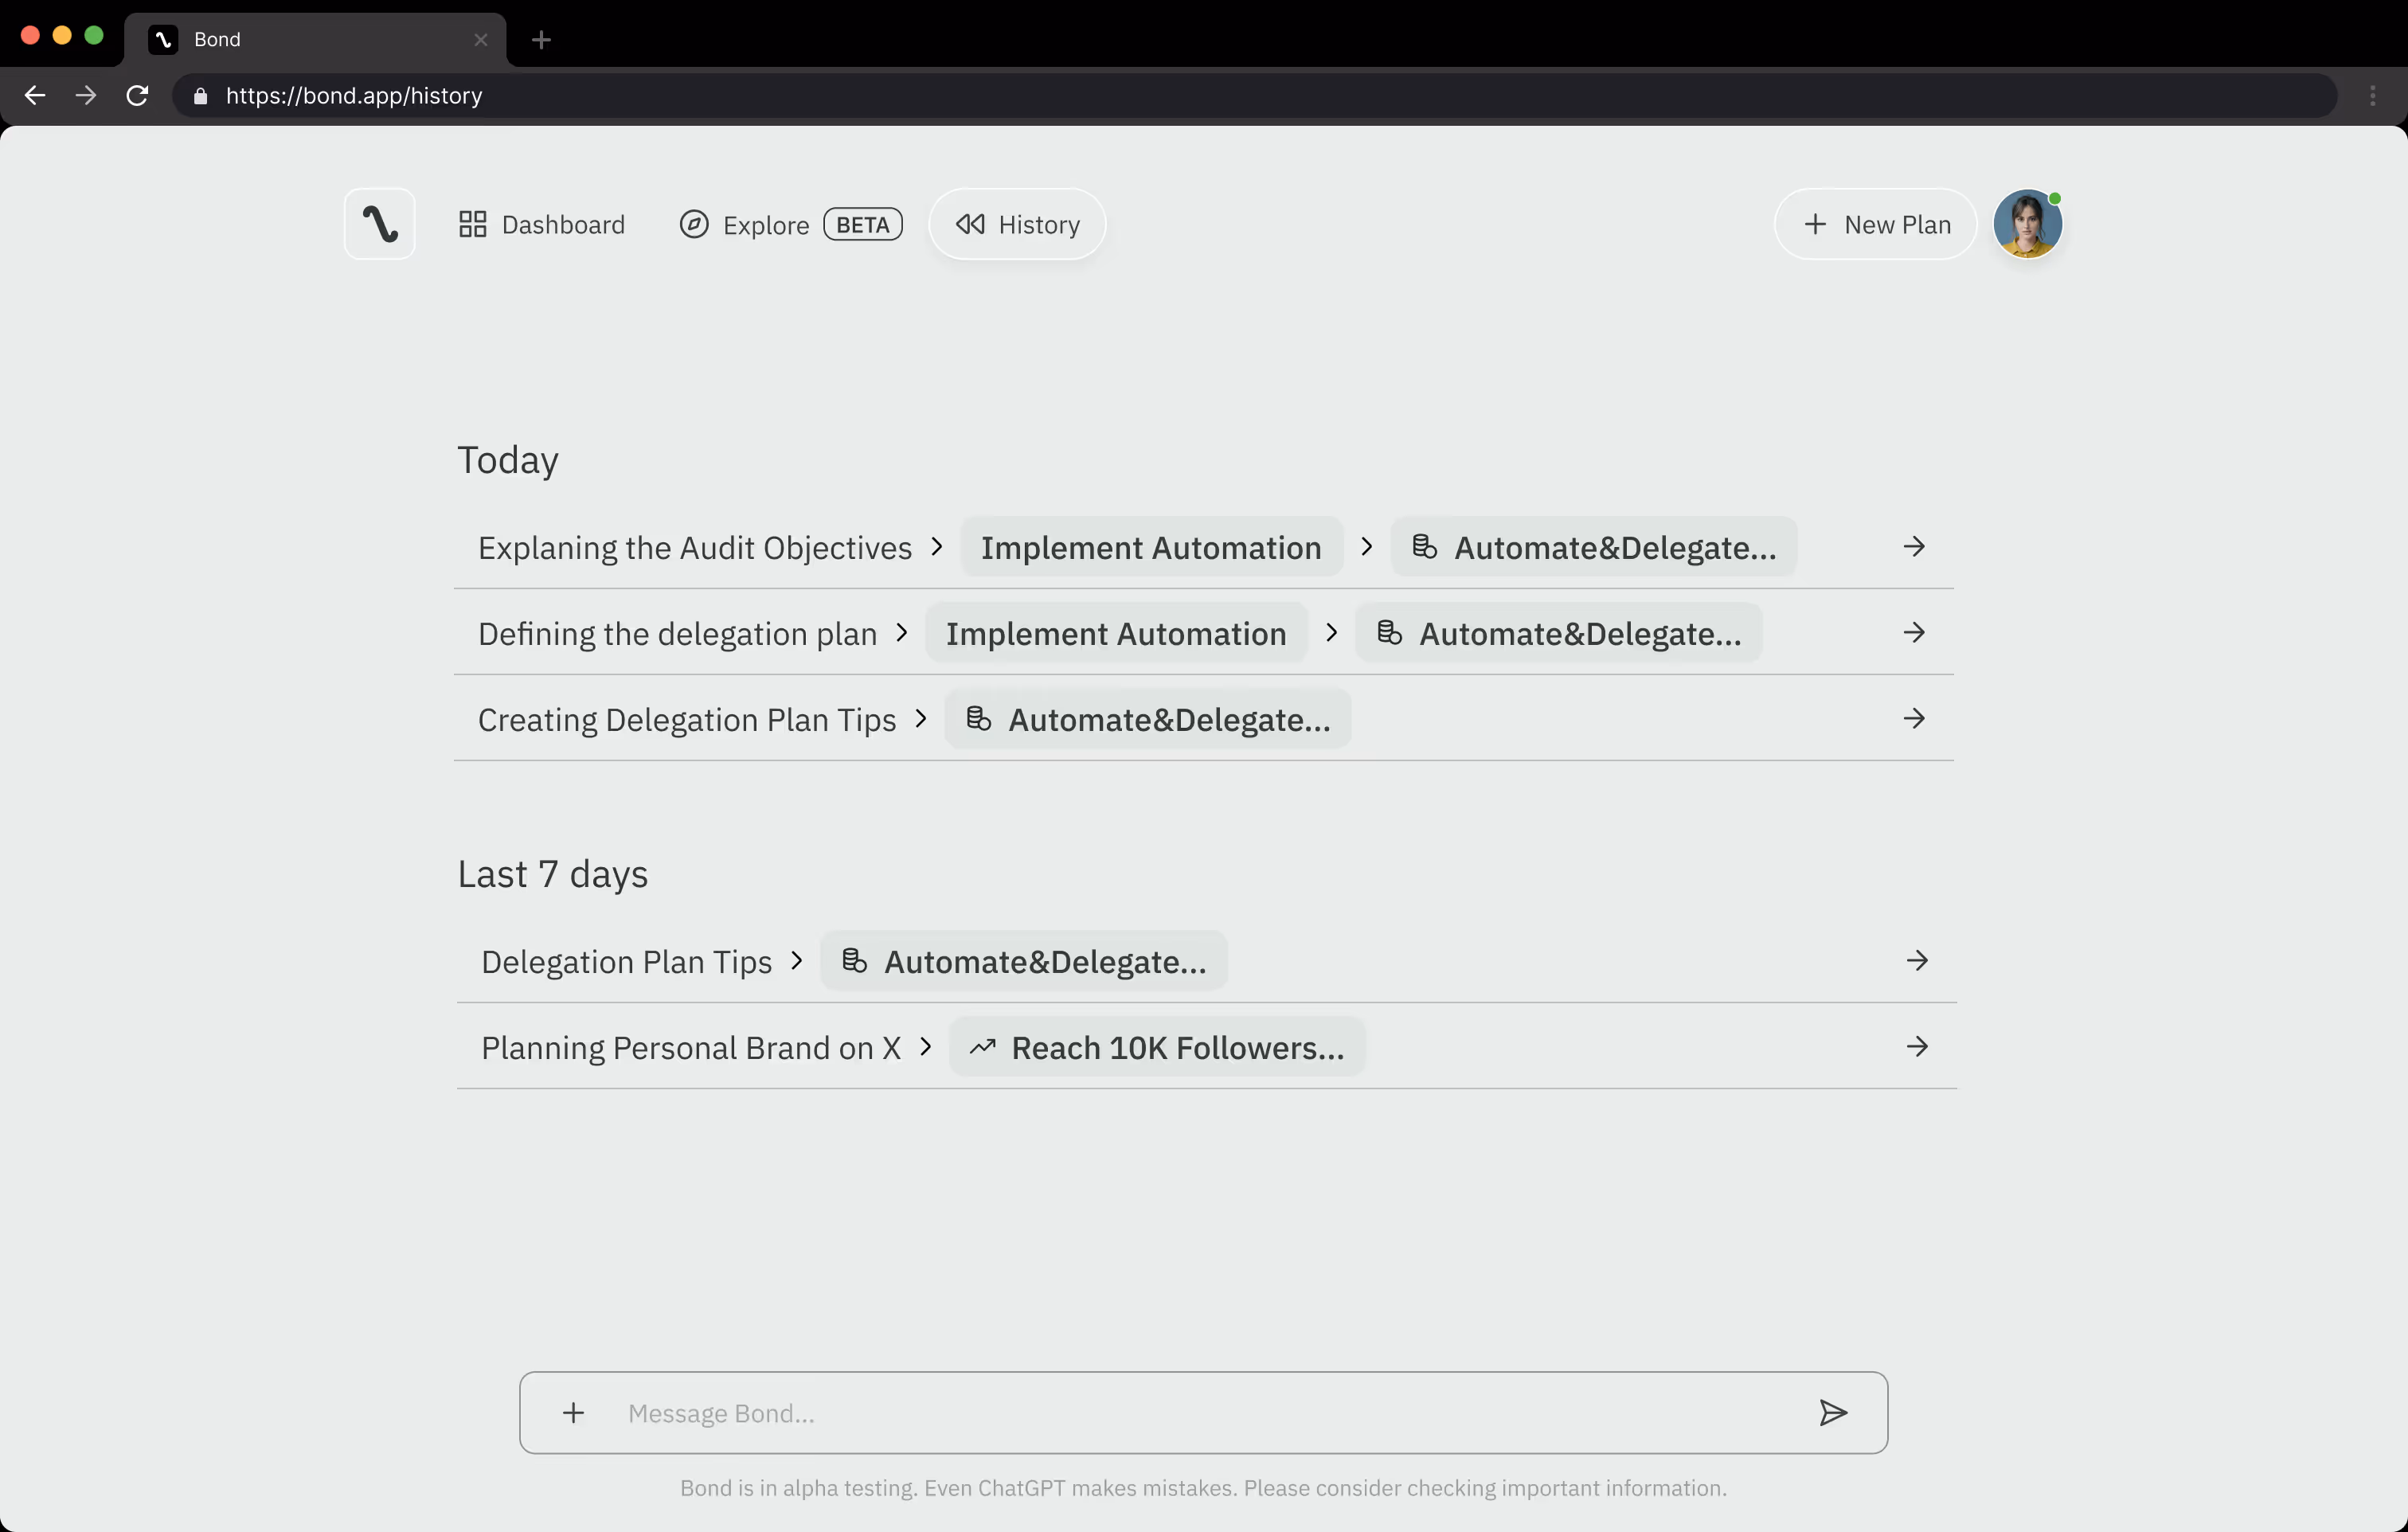The width and height of the screenshot is (2408, 1532).
Task: Open the Reach 10K Followers plan tag
Action: (1157, 1047)
